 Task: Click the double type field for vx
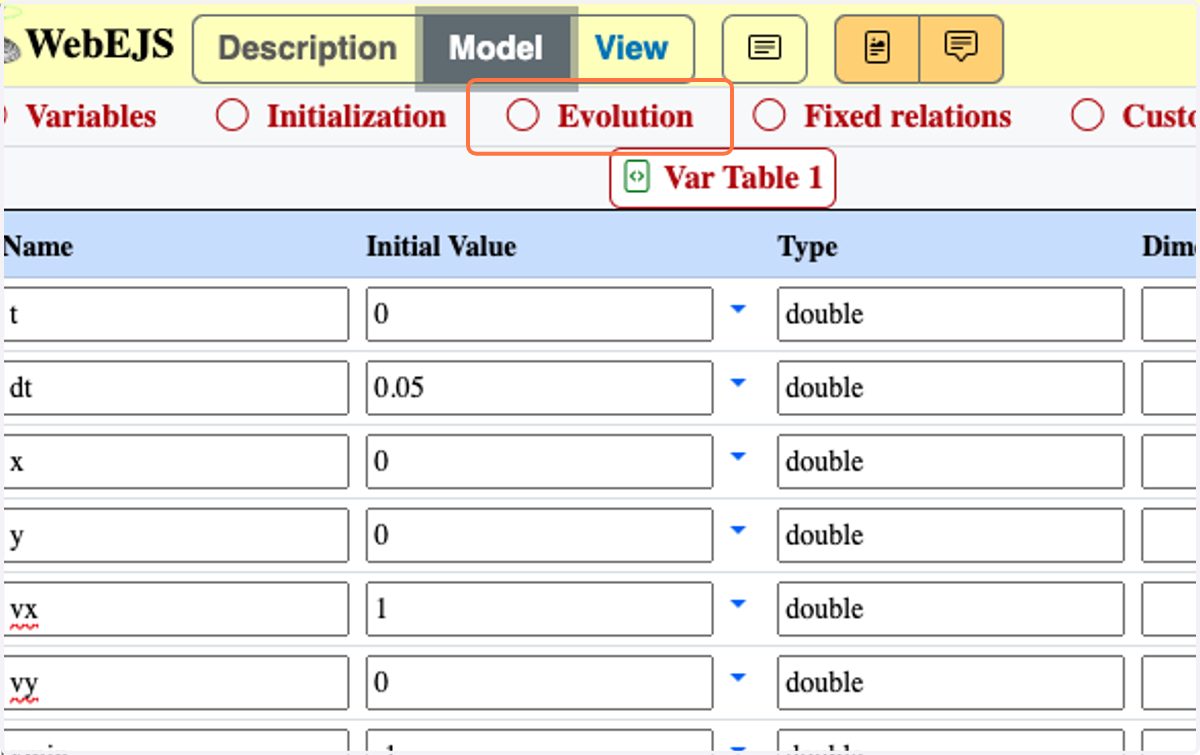tap(951, 609)
